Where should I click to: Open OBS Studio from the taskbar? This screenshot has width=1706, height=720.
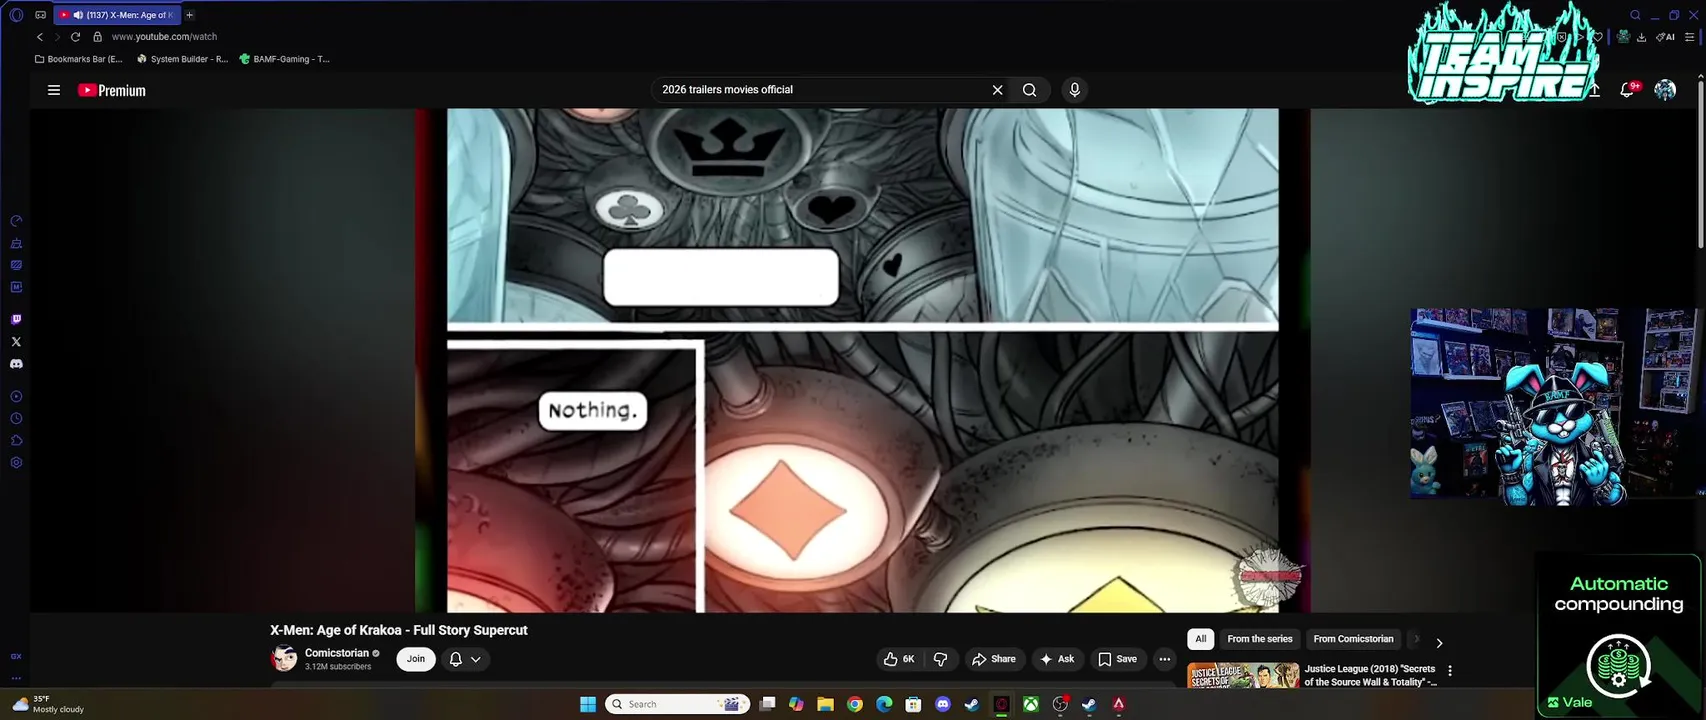(x=1060, y=704)
